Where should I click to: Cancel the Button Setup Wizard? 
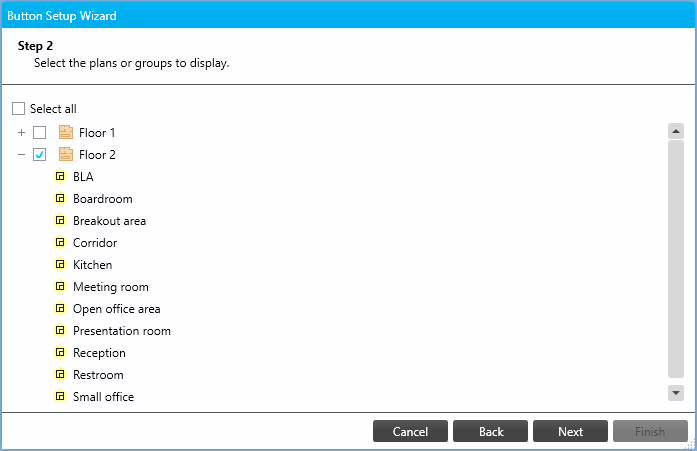click(410, 431)
